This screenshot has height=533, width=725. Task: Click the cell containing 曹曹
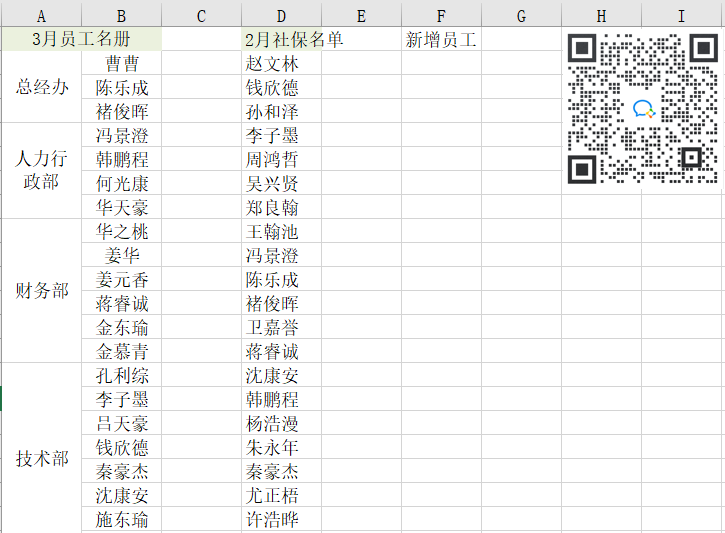click(121, 64)
